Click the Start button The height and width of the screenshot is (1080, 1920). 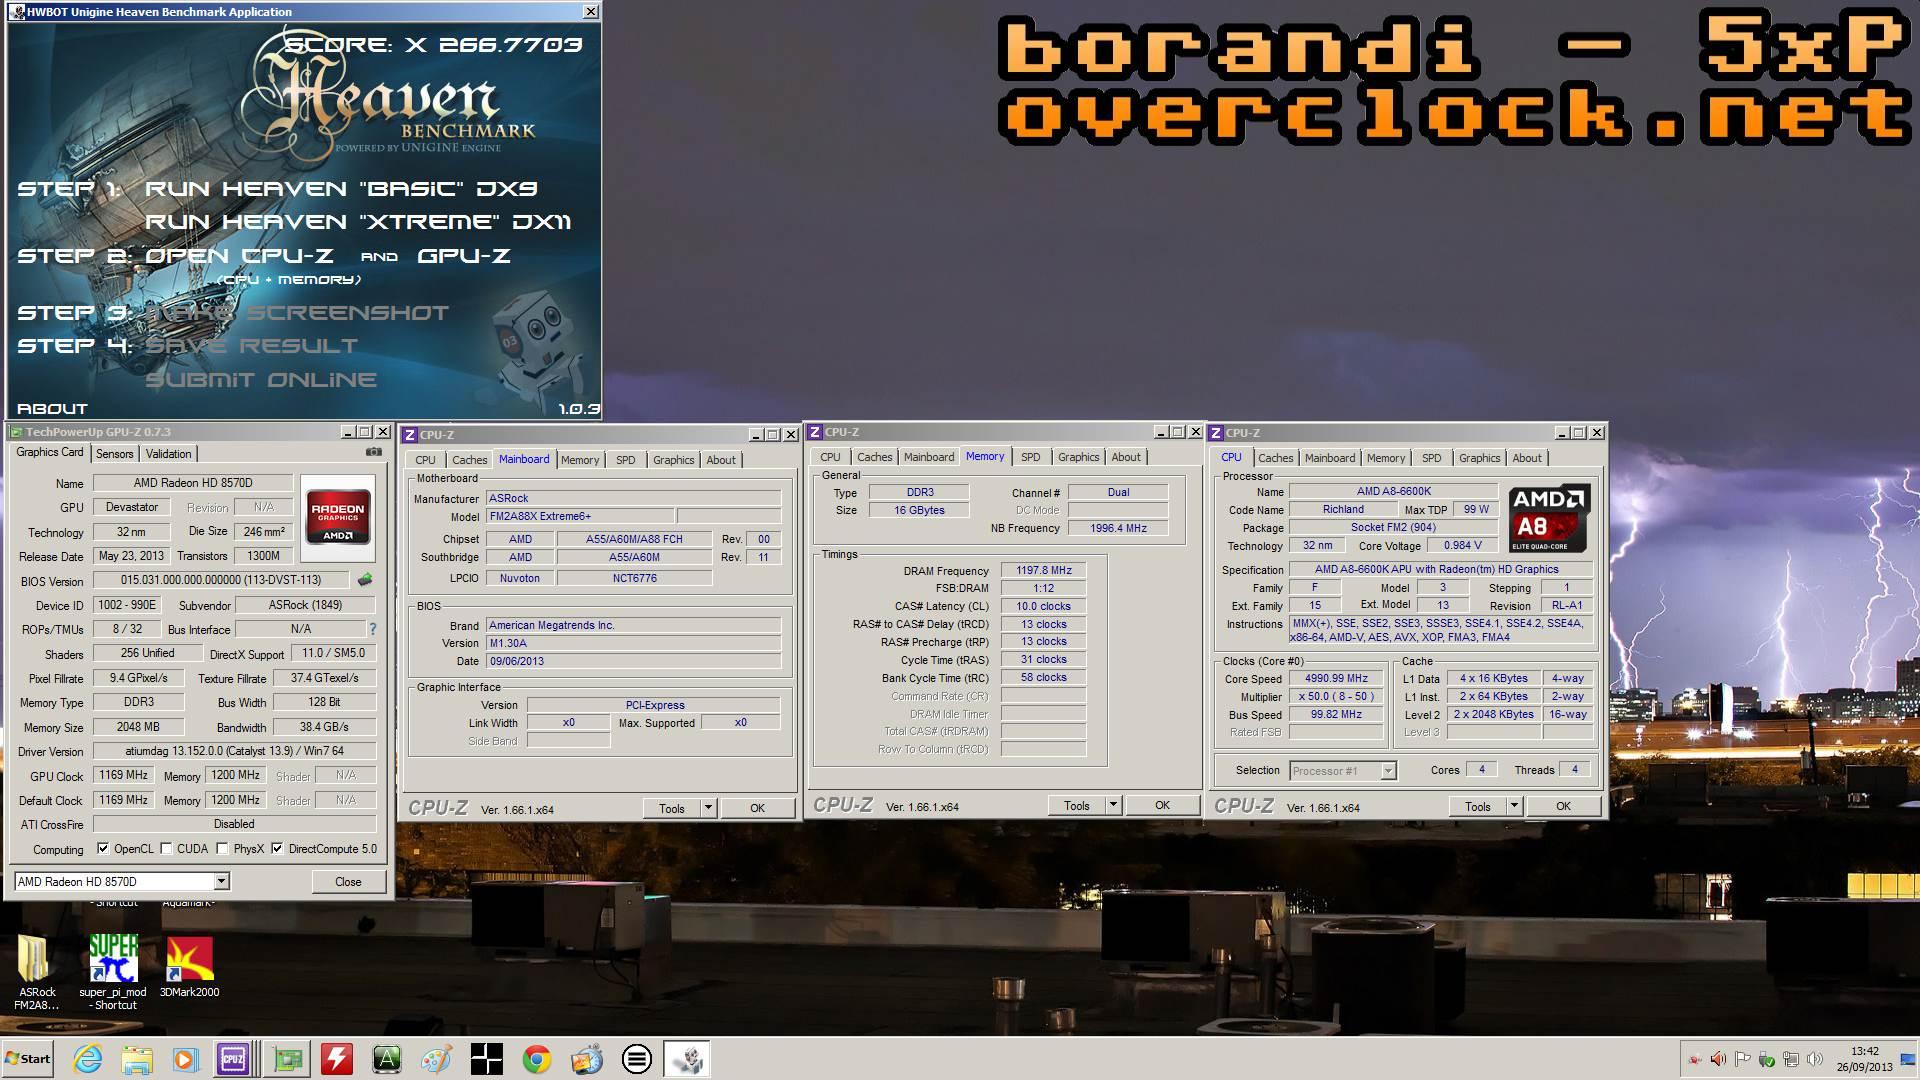point(27,1059)
